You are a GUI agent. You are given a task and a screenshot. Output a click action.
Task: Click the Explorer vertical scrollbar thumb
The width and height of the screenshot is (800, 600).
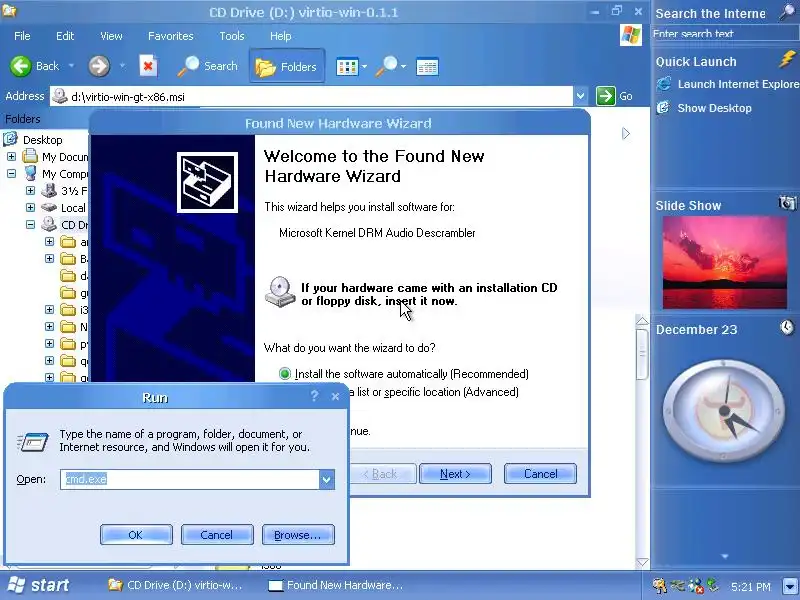642,353
